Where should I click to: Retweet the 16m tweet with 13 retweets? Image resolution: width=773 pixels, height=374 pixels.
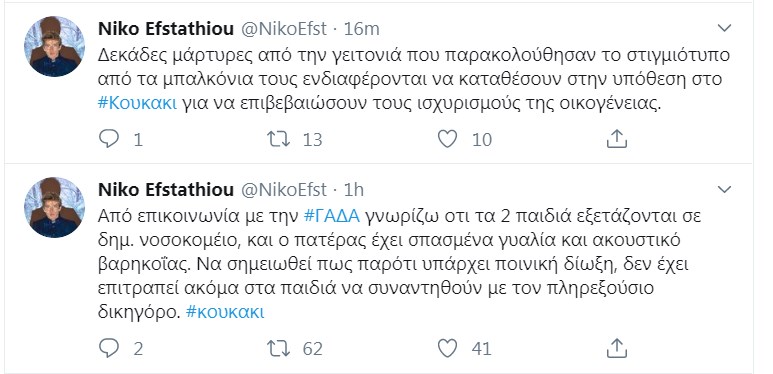coord(278,139)
